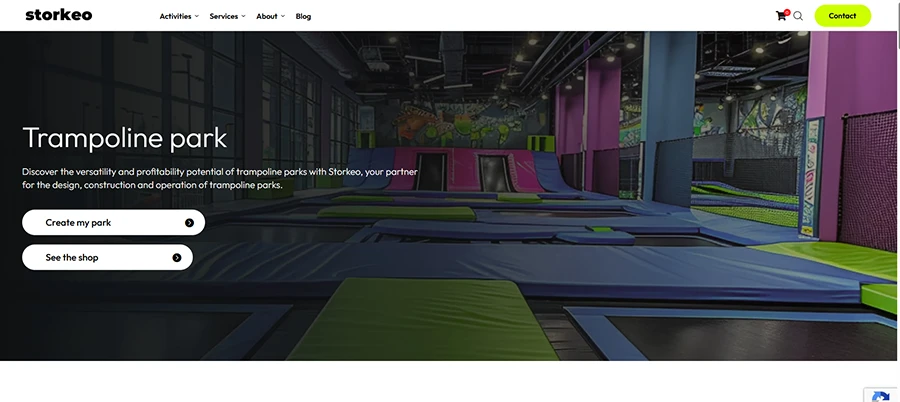Click the arrow icon in Create my park
Viewport: 900px width, 402px height.
pyautogui.click(x=189, y=223)
